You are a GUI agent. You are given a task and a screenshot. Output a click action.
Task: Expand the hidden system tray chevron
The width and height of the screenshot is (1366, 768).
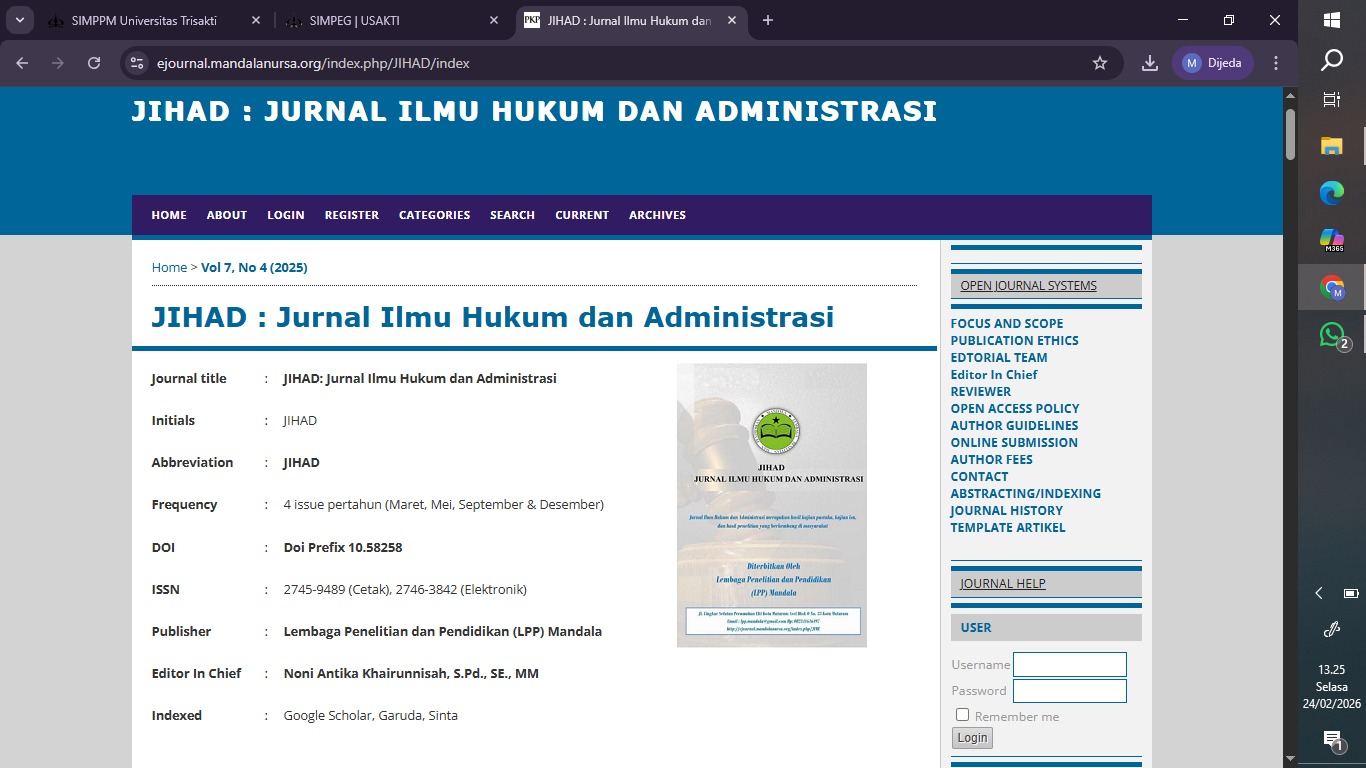pos(1318,593)
